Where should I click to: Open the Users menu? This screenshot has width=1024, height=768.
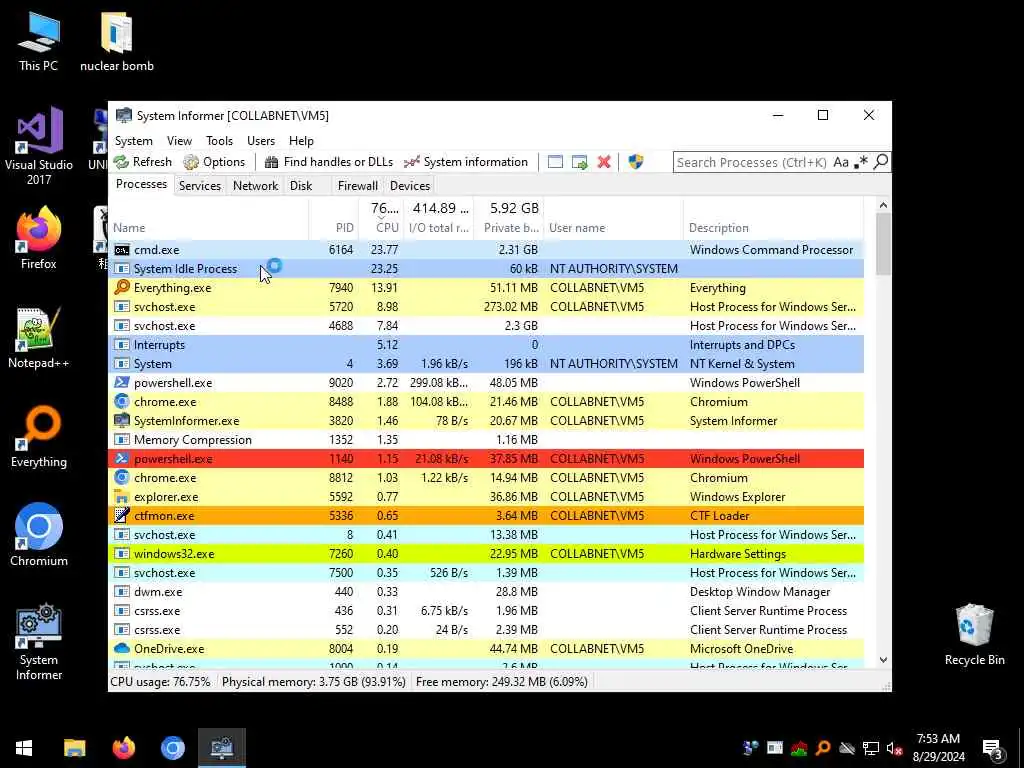(261, 141)
